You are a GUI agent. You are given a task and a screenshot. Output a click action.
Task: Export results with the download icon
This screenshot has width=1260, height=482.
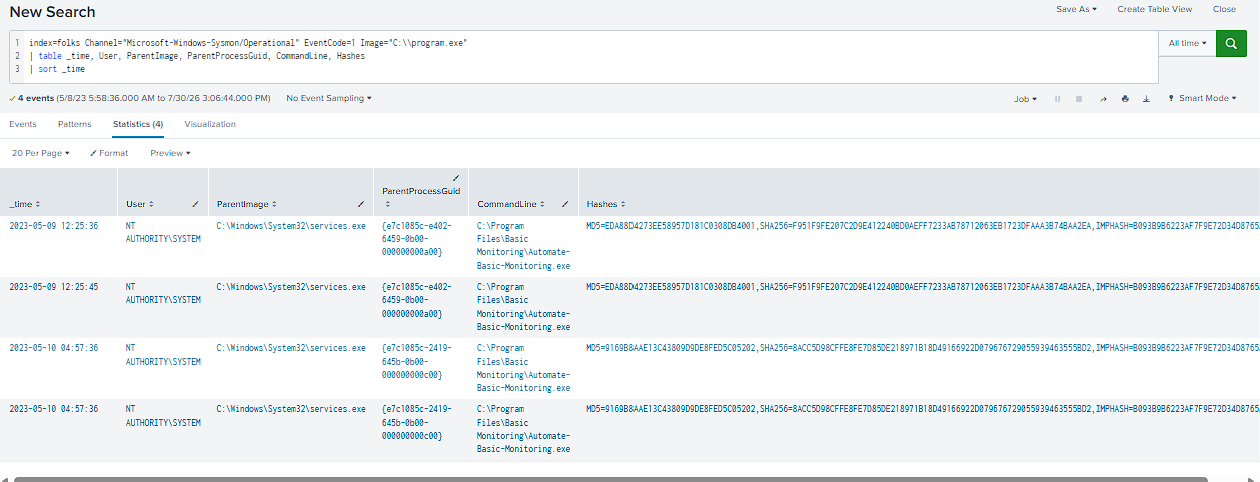point(1146,99)
